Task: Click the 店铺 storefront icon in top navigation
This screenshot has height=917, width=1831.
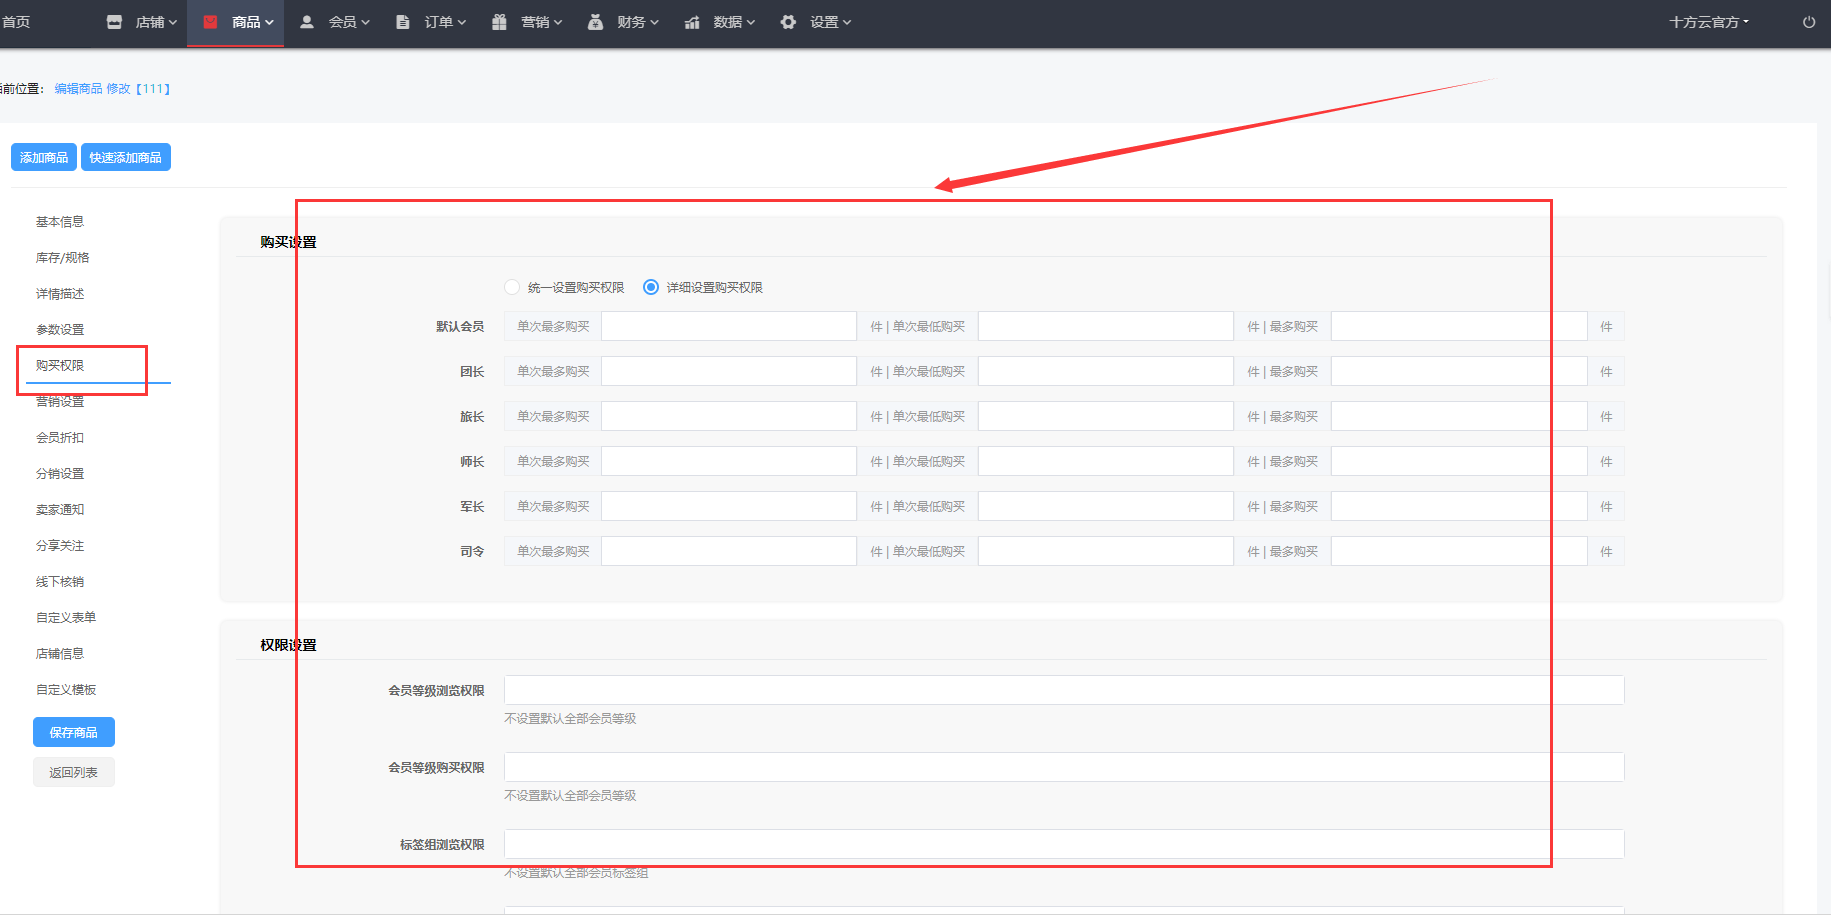Action: pyautogui.click(x=114, y=22)
